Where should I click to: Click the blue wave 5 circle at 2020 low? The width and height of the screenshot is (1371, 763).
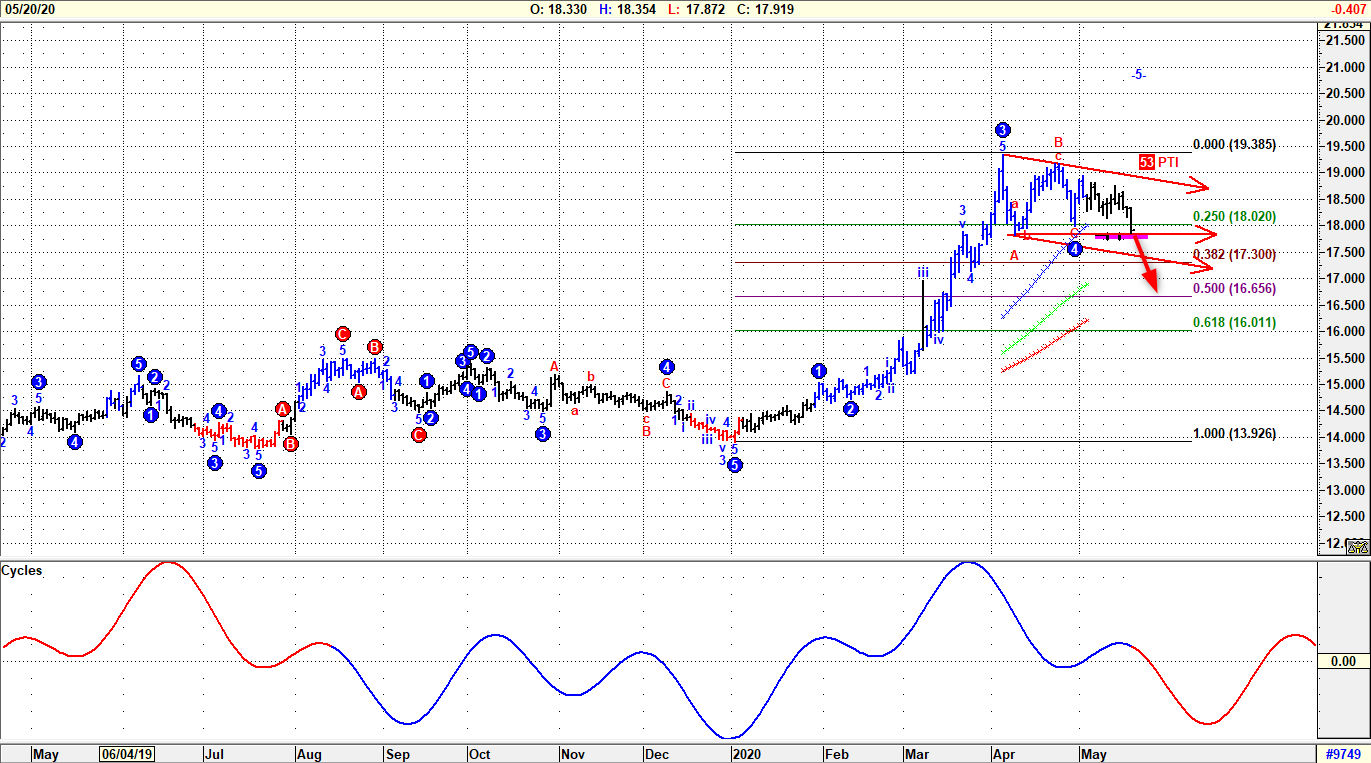(x=735, y=465)
